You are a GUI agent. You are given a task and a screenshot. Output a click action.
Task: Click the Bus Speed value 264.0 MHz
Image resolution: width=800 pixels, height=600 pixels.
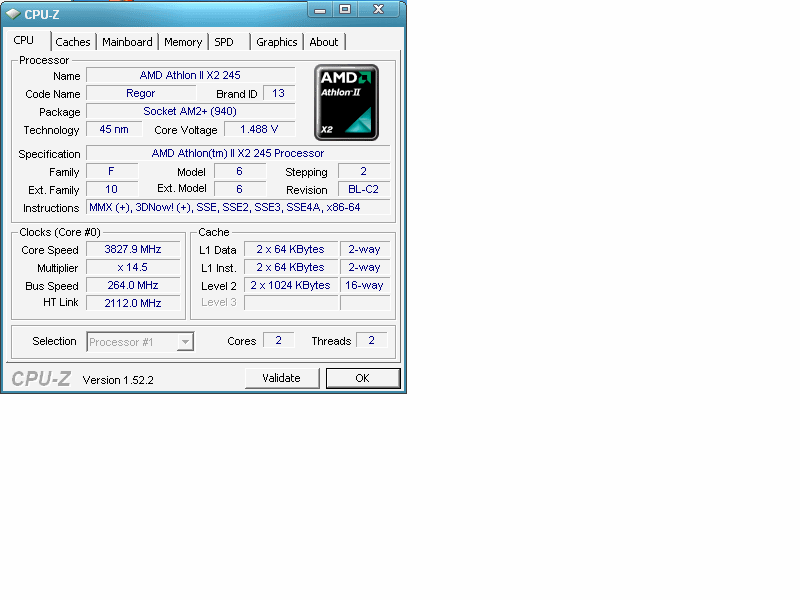tap(133, 285)
